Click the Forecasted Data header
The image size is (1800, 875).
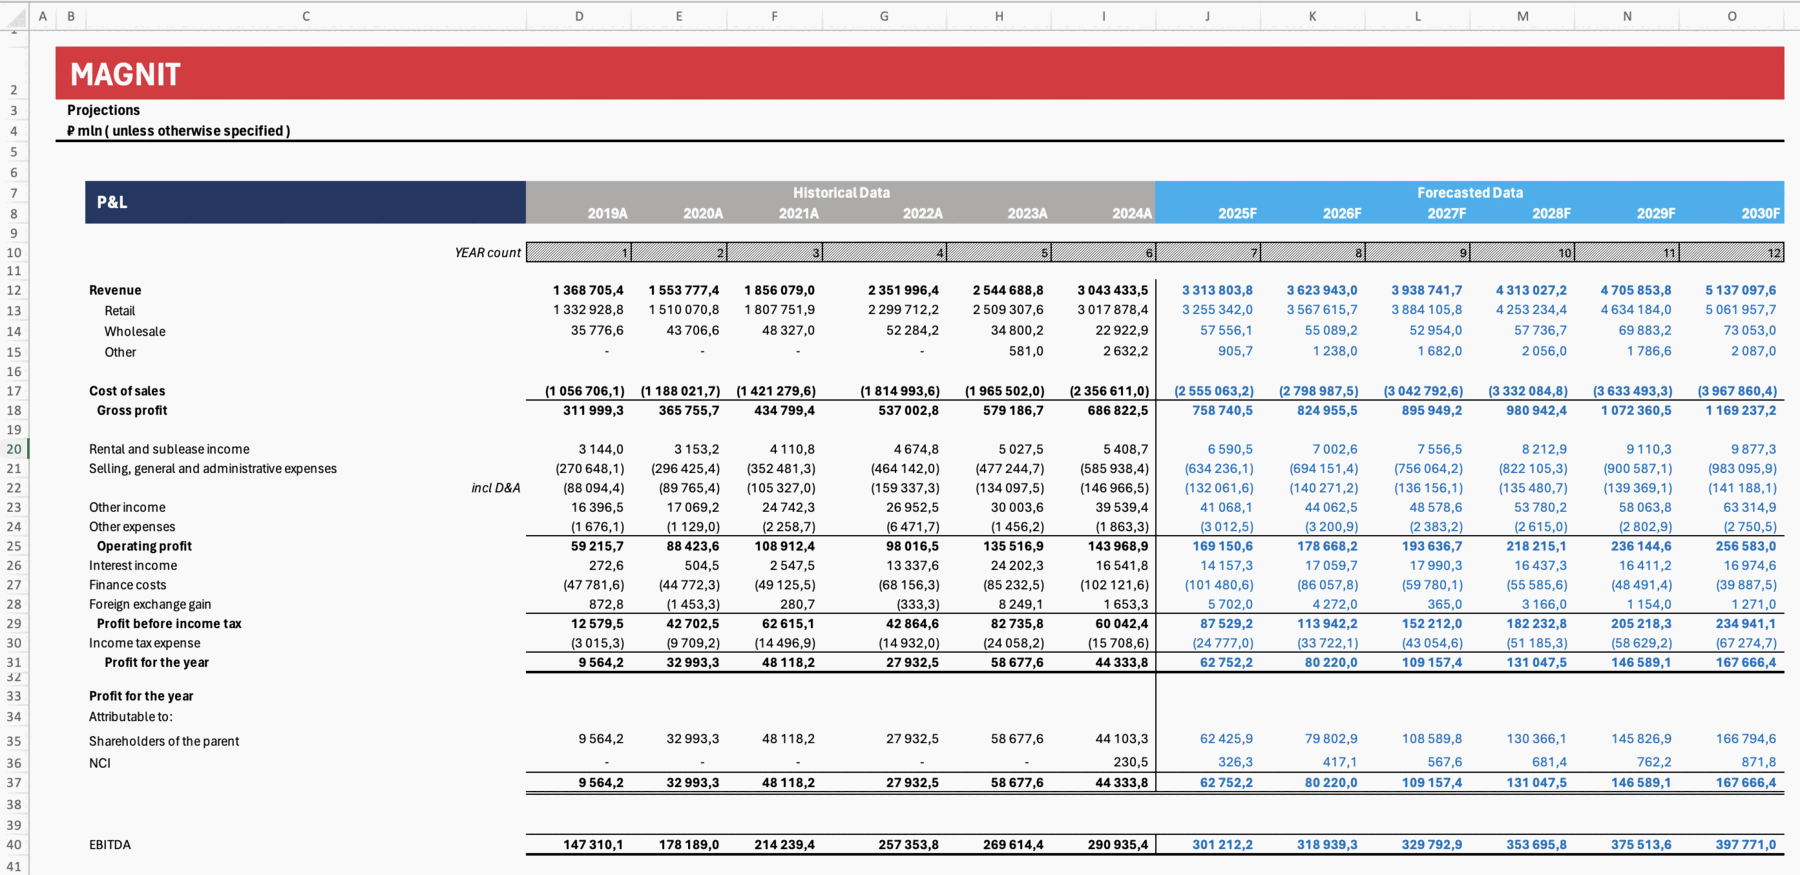[x=1470, y=192]
